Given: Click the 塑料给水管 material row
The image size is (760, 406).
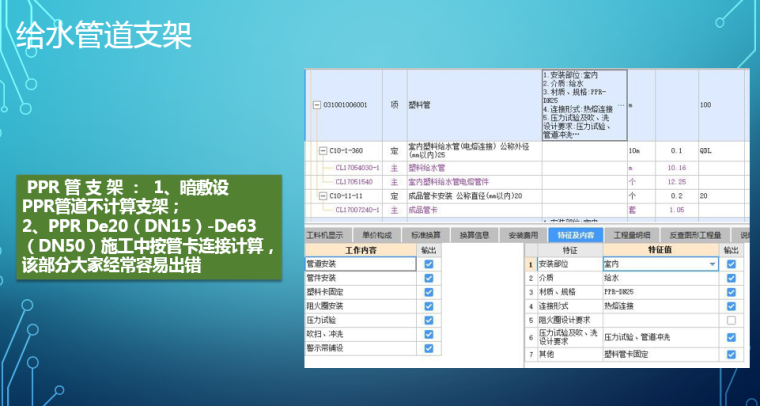Looking at the screenshot, I should 428,168.
